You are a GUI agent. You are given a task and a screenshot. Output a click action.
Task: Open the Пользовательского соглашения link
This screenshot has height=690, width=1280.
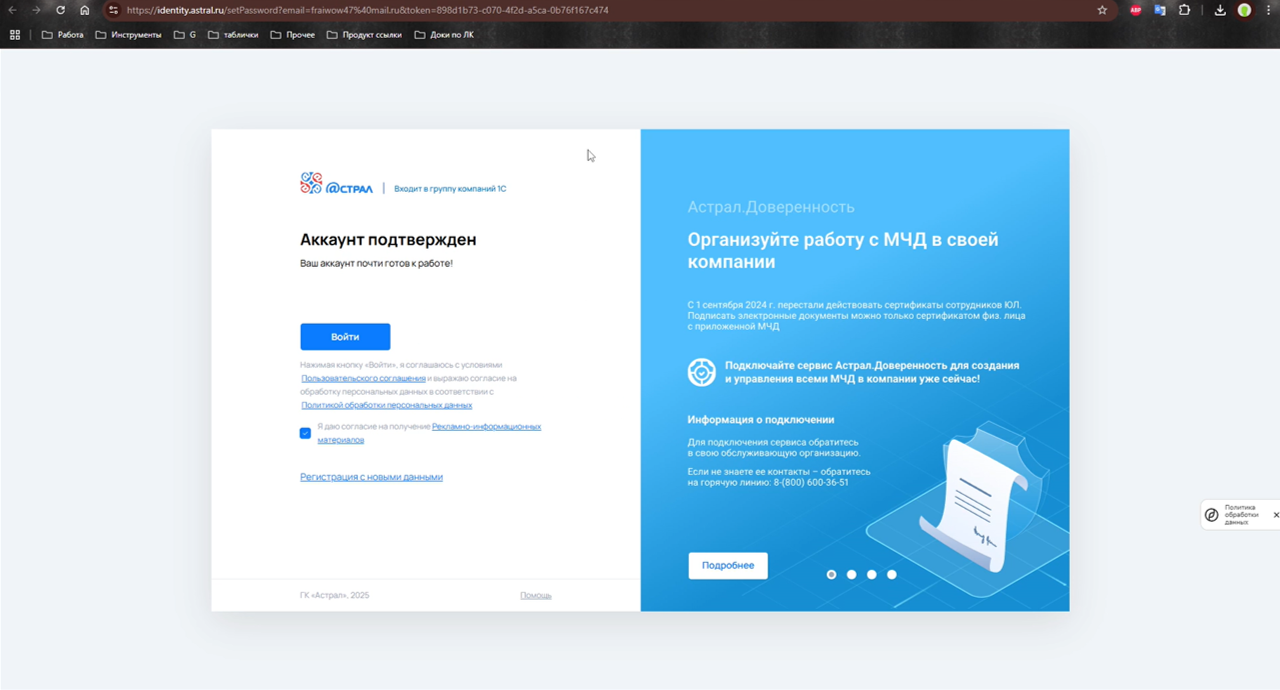tap(363, 379)
